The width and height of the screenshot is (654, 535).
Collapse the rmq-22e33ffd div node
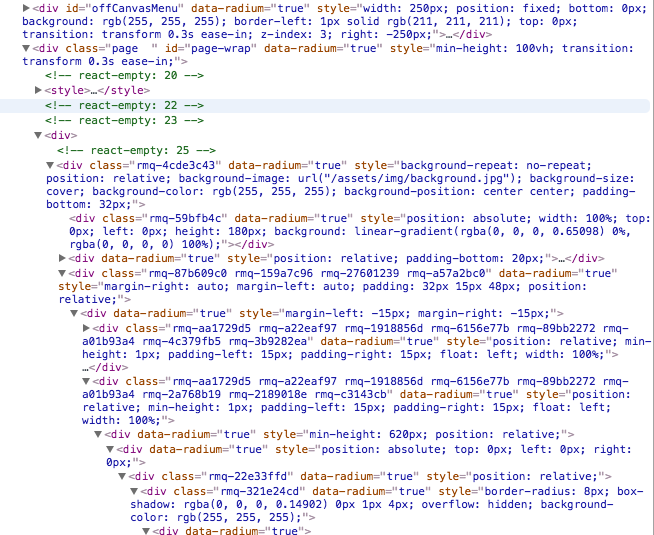[122, 477]
